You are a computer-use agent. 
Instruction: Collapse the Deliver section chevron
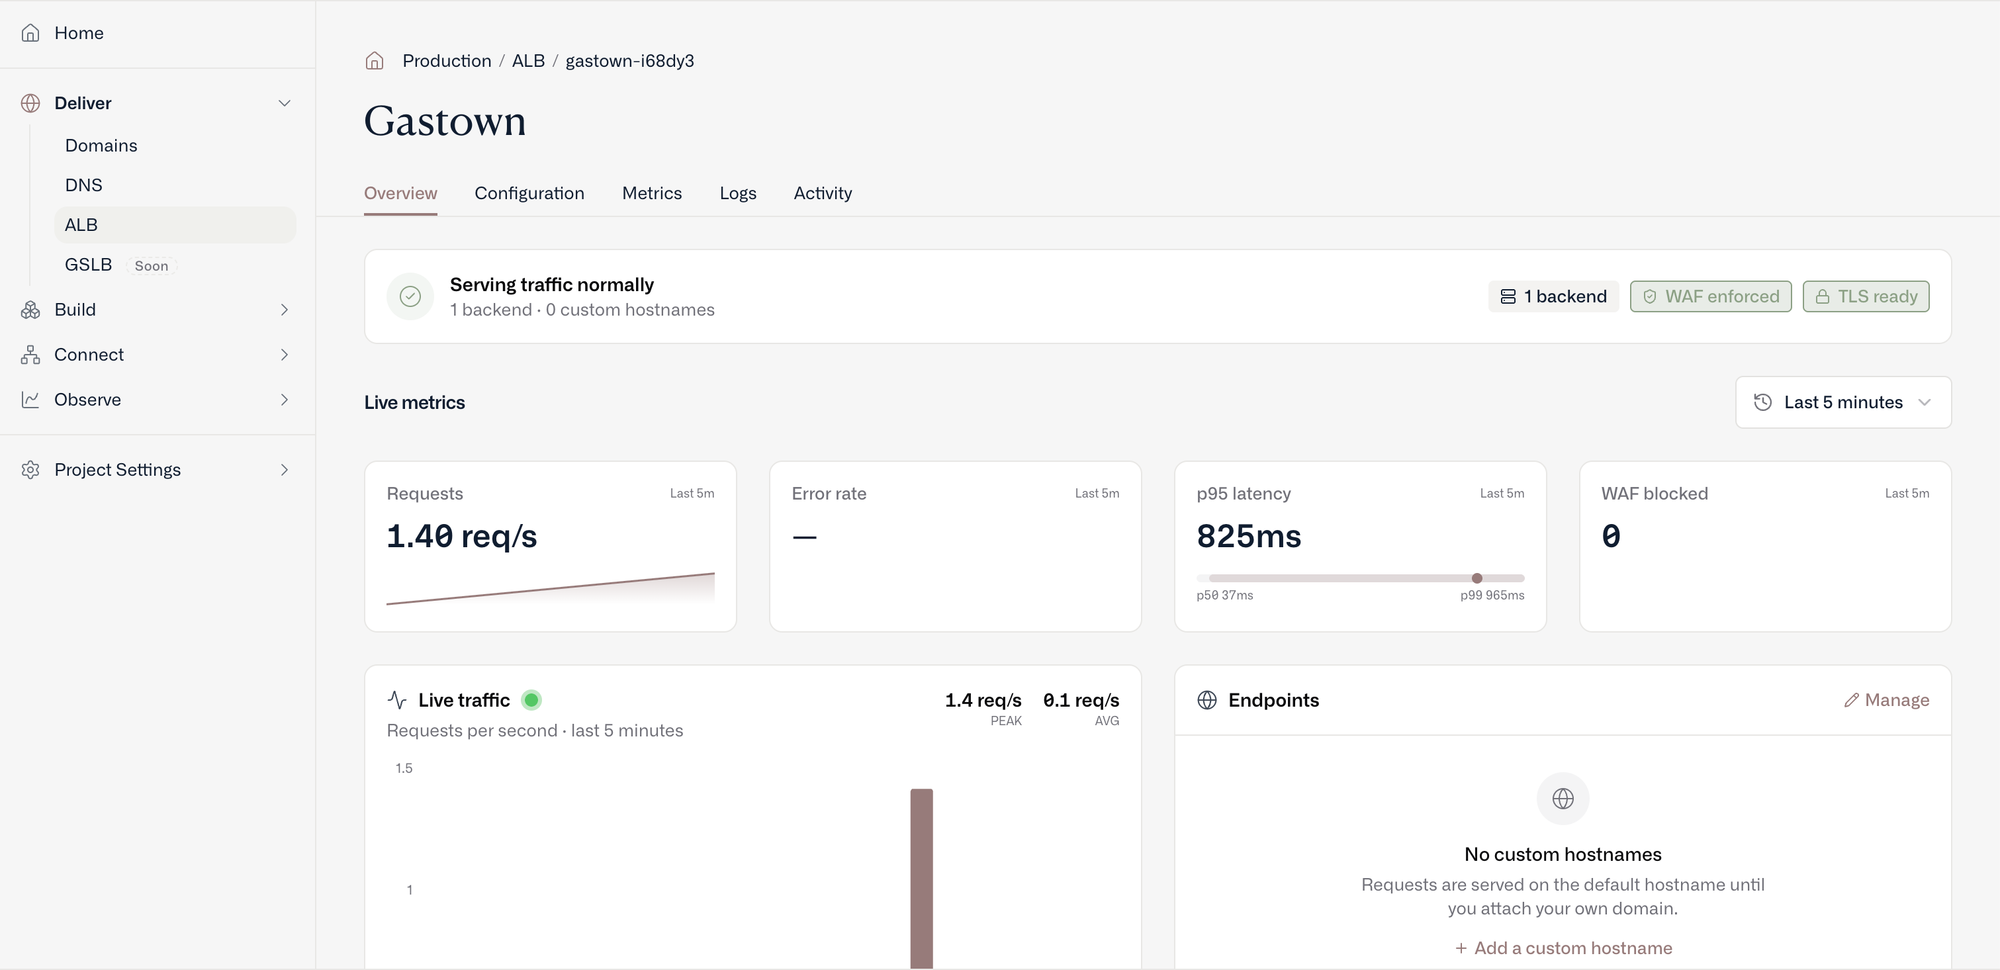(285, 103)
